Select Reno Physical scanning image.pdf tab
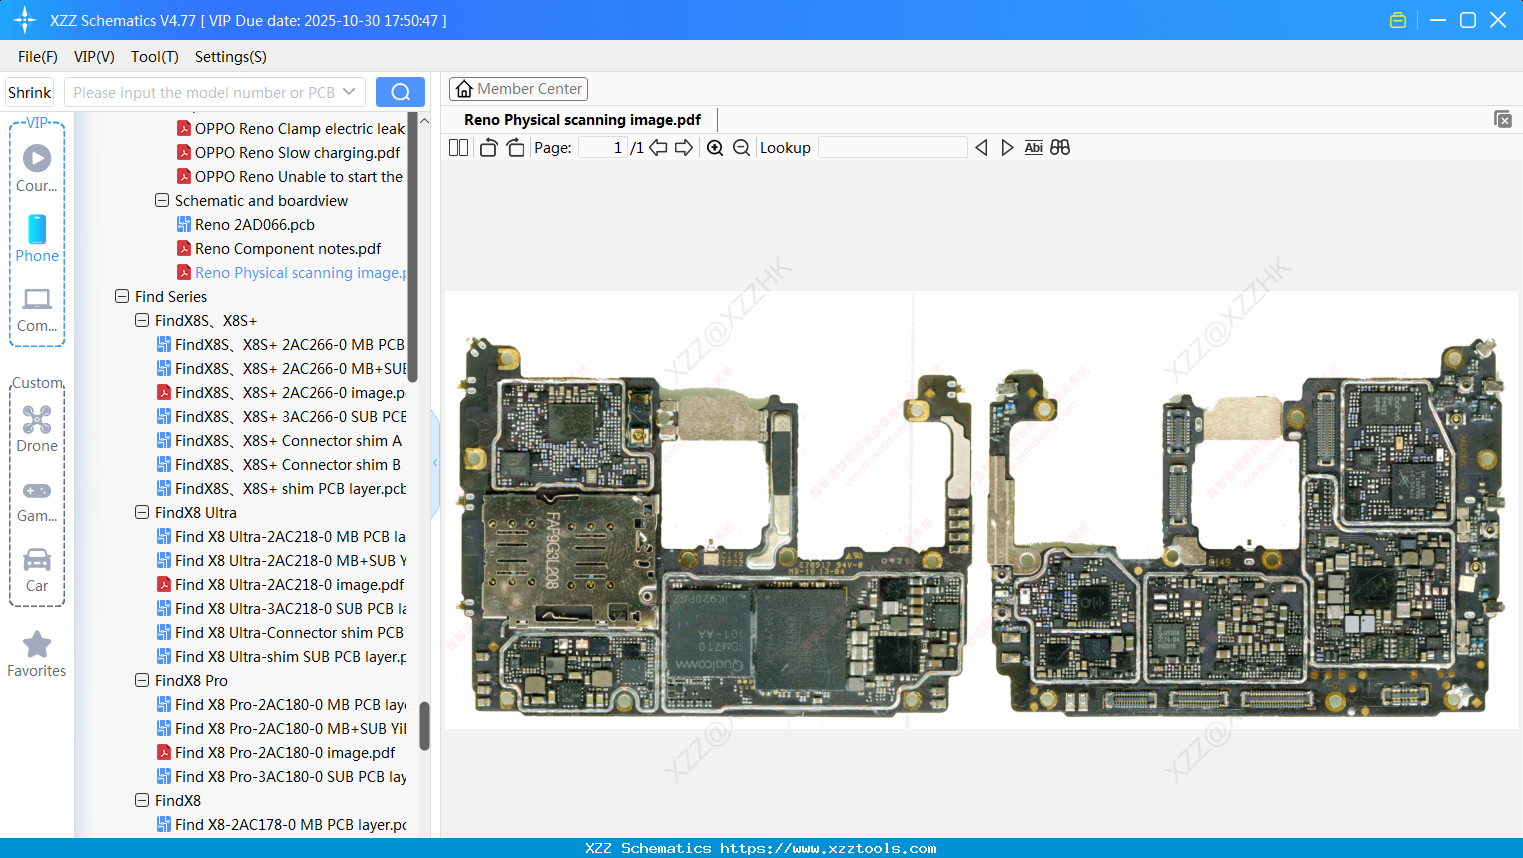Screen dimensions: 1523x858 583,120
